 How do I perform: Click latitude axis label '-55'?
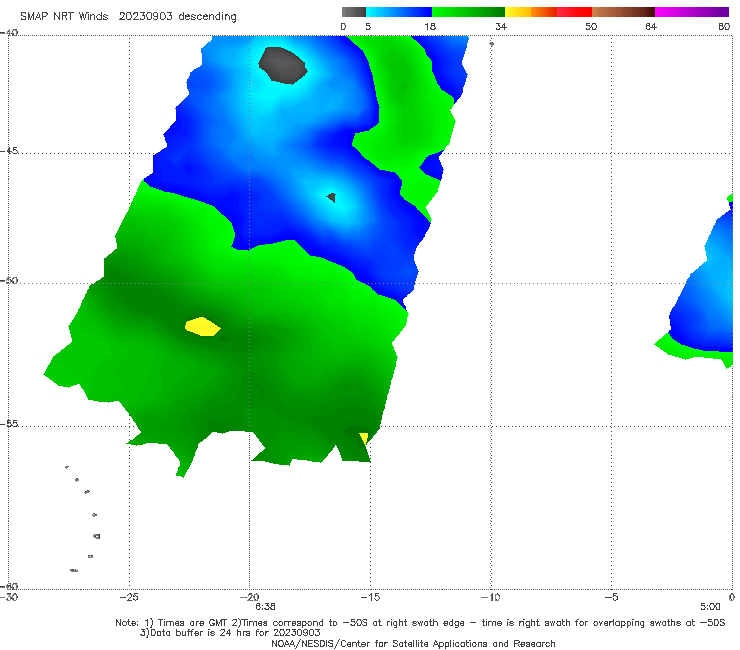tap(9, 424)
